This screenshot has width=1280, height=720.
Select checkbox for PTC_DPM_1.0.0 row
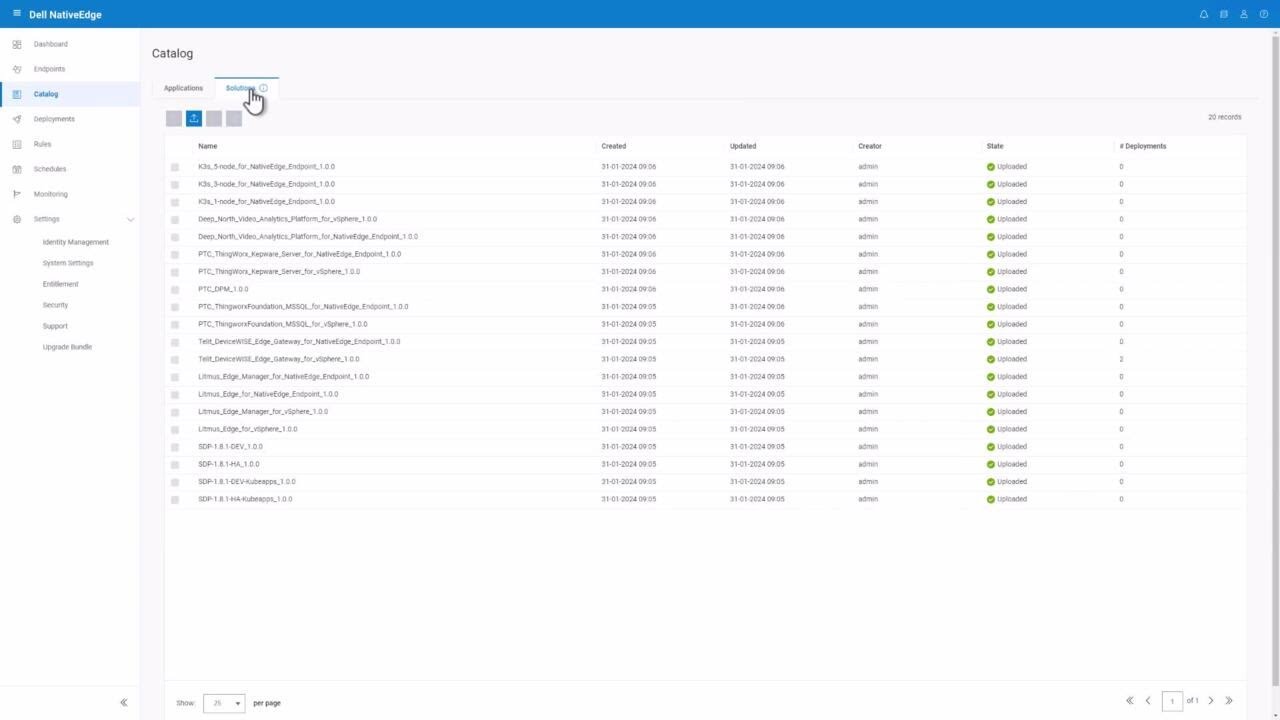[175, 290]
